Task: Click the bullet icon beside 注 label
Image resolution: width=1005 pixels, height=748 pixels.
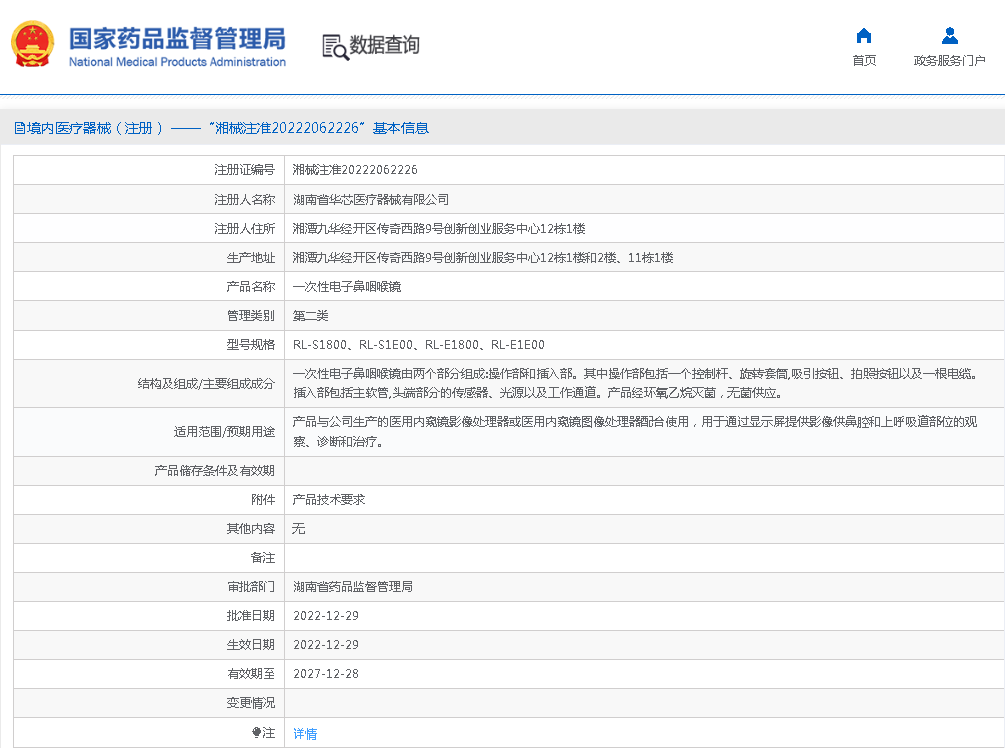Action: (256, 733)
